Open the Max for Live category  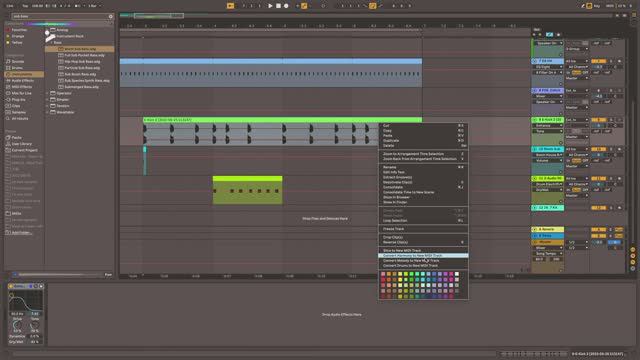click(21, 93)
